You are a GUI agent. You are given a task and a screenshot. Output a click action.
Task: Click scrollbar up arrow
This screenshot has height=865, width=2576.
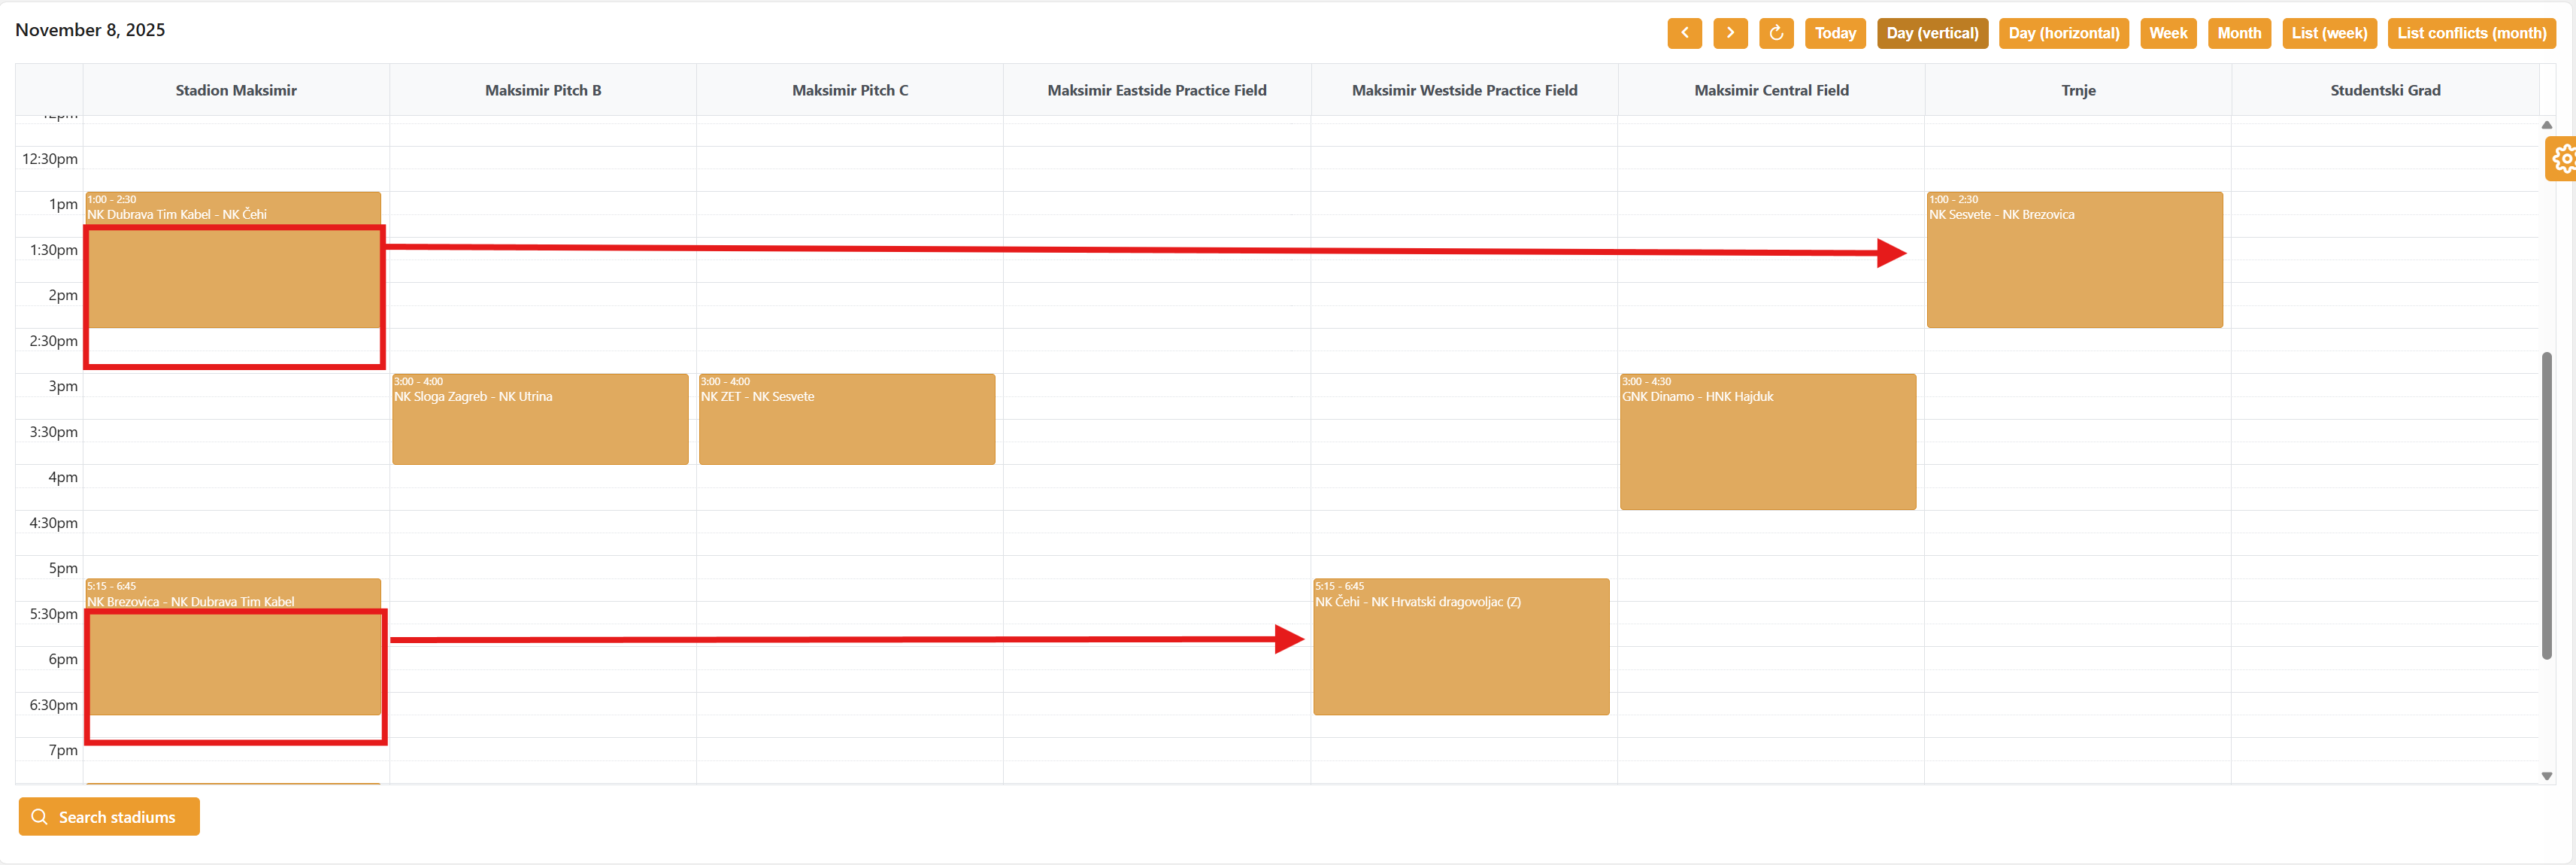tap(2547, 125)
